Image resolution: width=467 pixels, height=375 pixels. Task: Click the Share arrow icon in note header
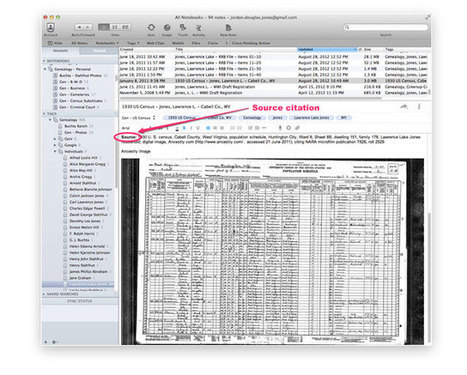[x=404, y=107]
